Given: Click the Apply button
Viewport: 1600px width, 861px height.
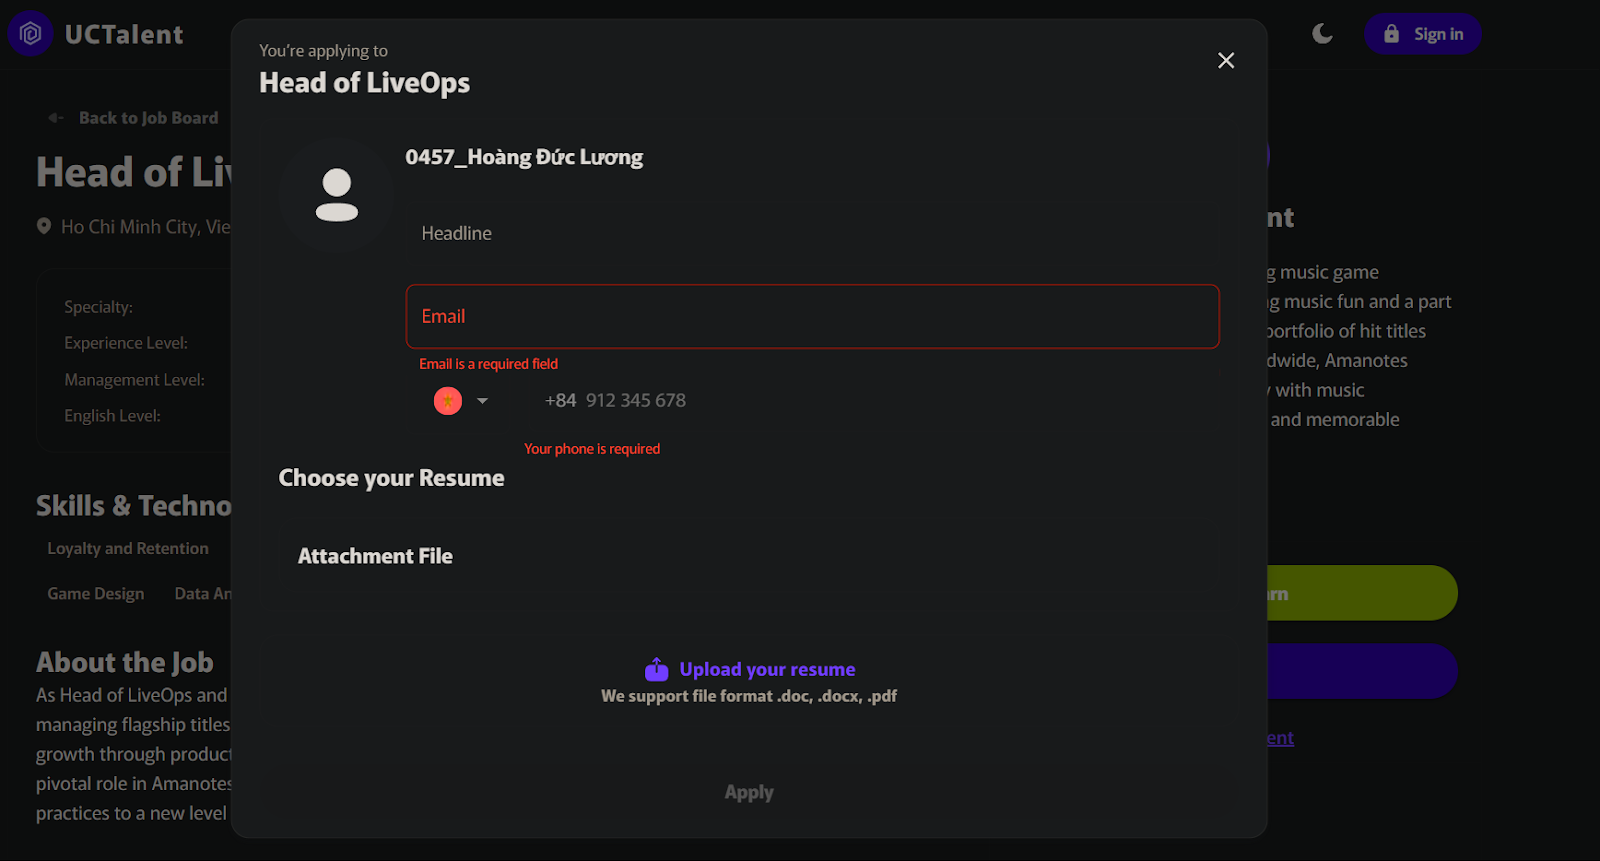Looking at the screenshot, I should [749, 792].
